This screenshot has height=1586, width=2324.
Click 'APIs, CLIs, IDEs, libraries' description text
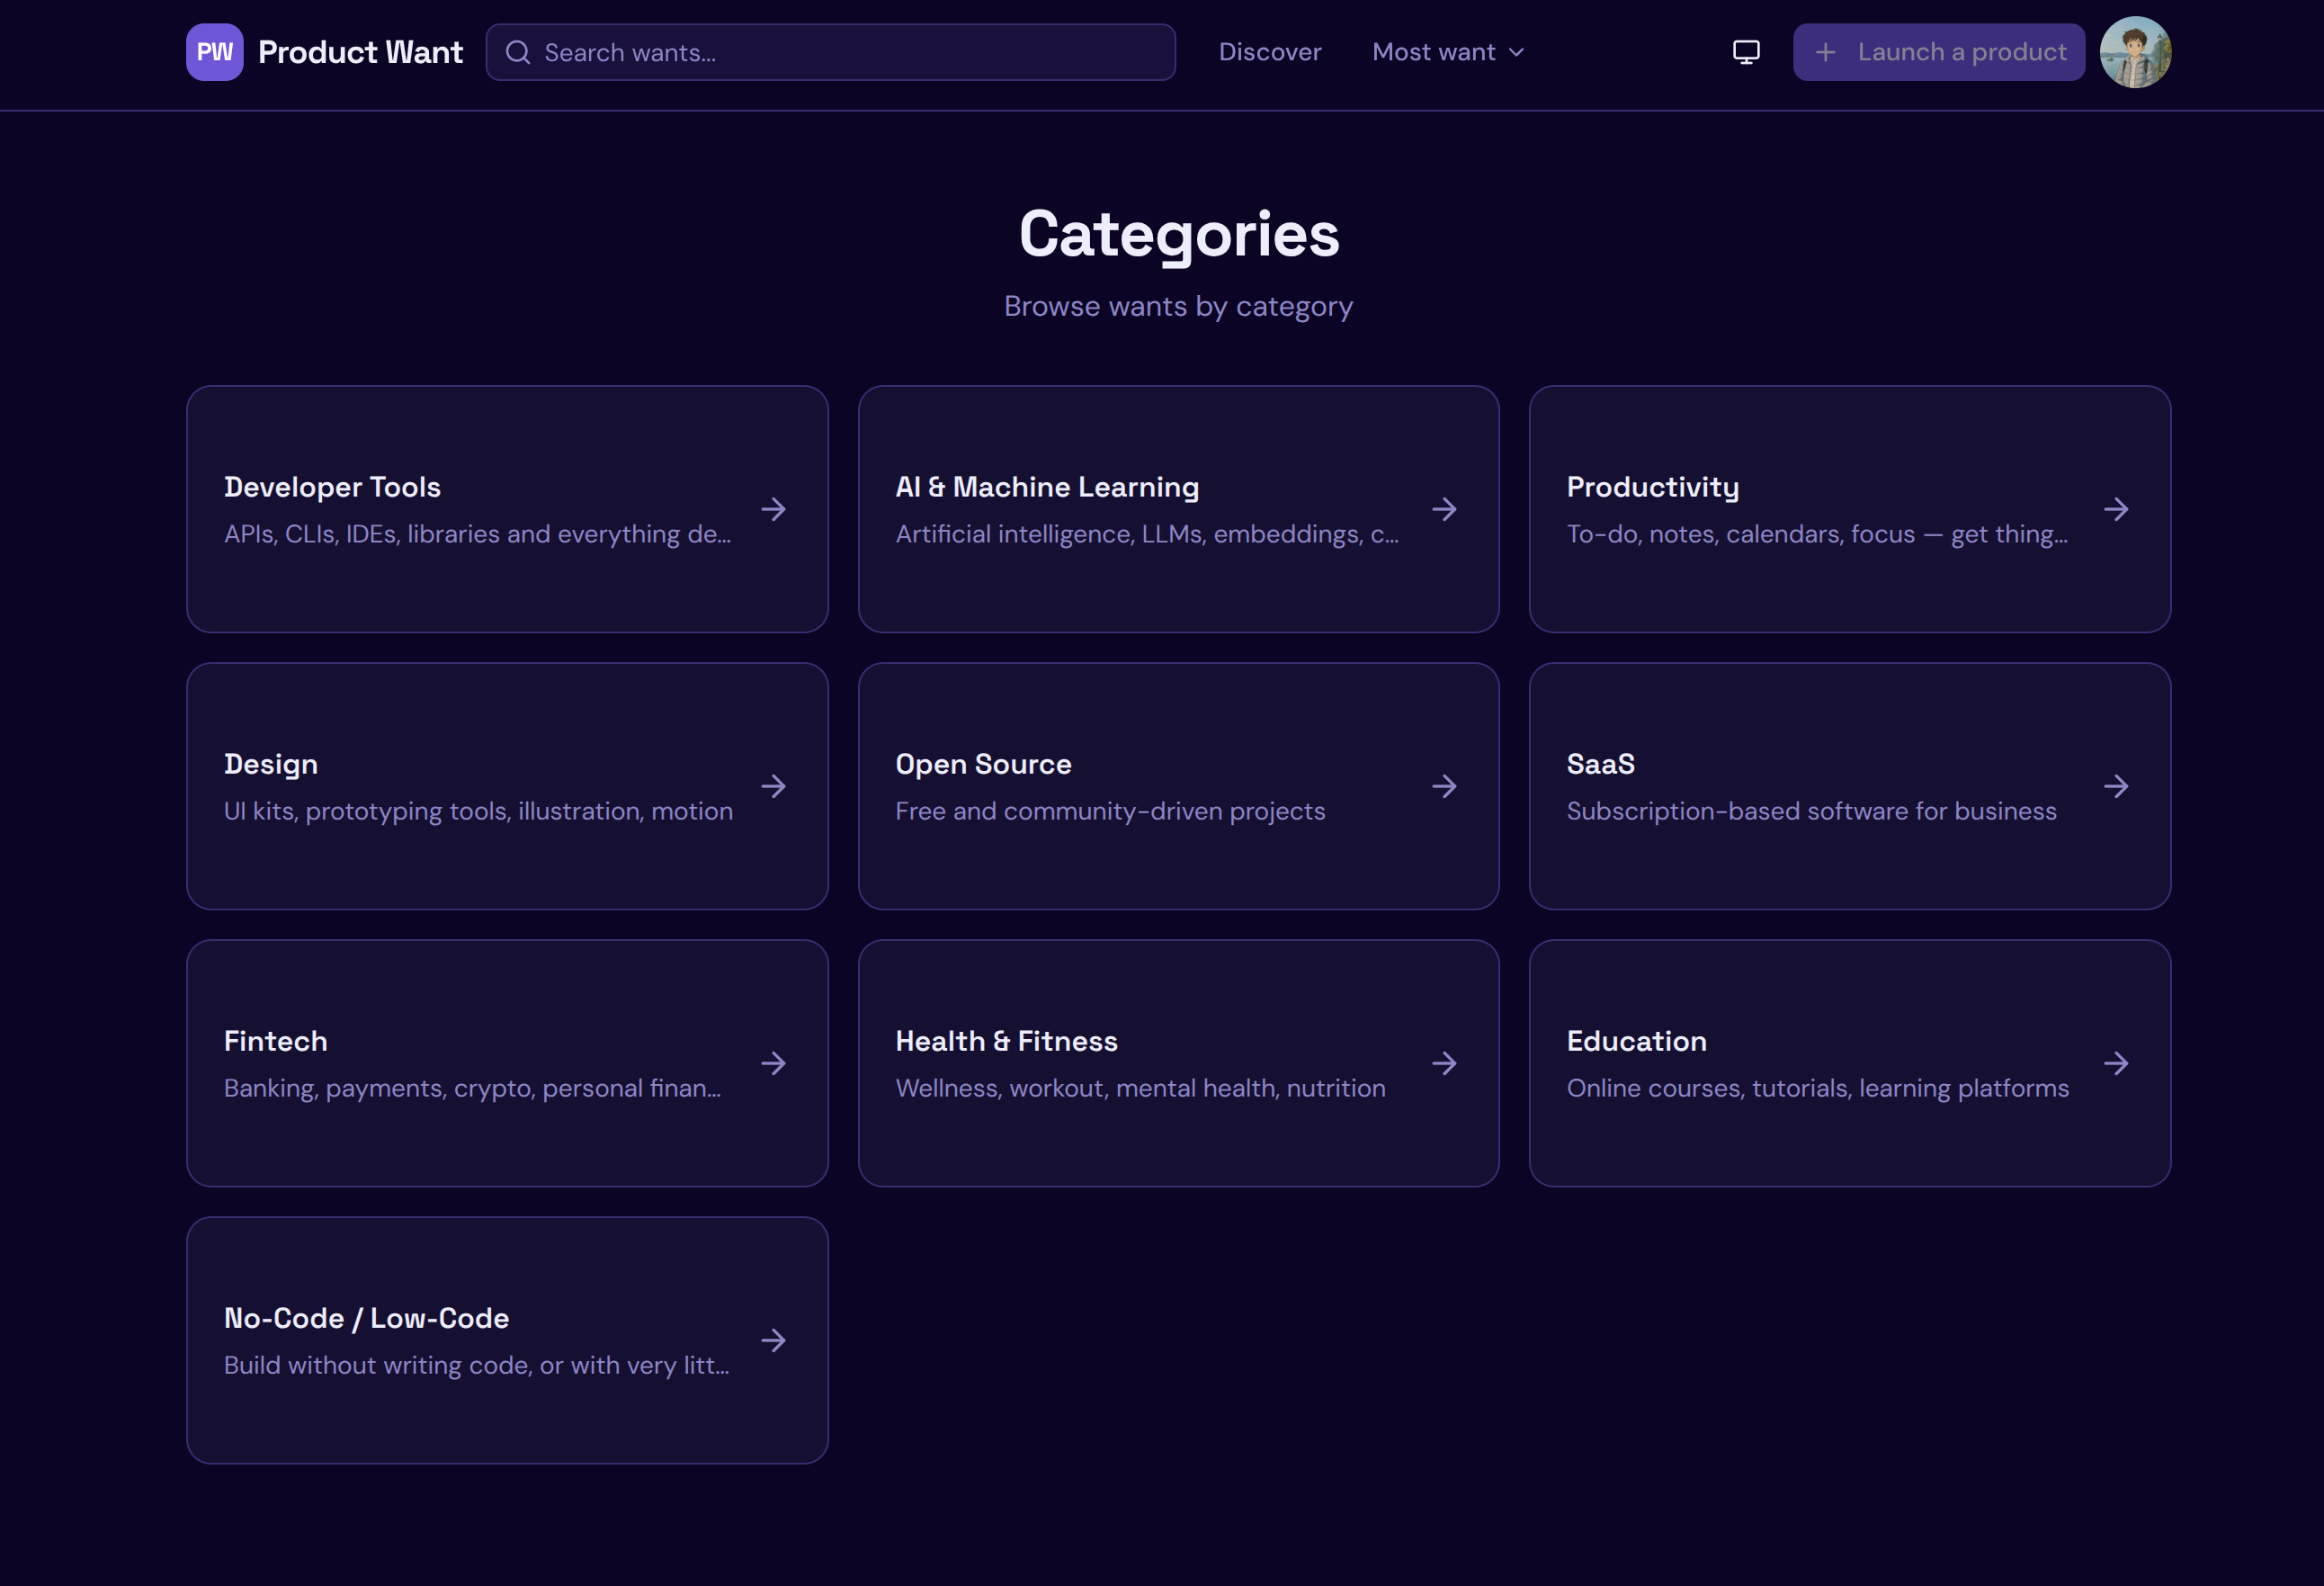tap(477, 534)
